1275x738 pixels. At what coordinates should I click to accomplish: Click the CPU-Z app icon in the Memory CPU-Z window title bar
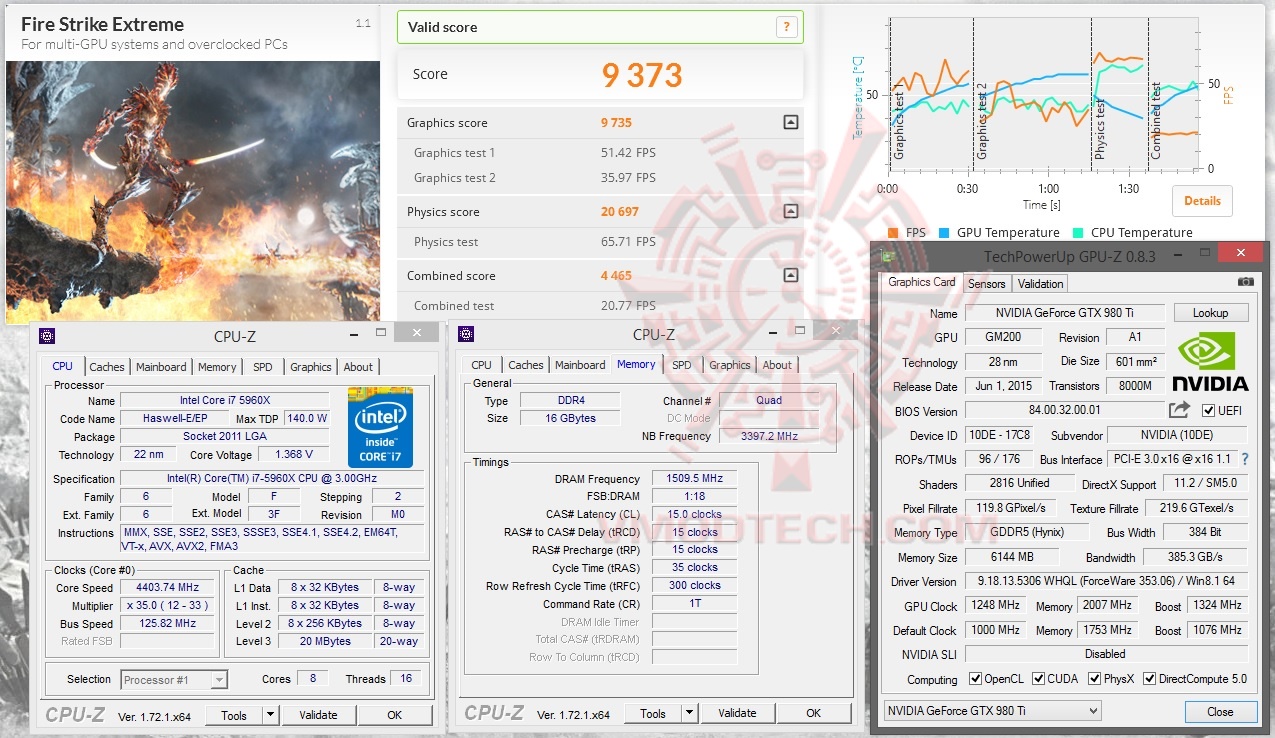tap(466, 334)
